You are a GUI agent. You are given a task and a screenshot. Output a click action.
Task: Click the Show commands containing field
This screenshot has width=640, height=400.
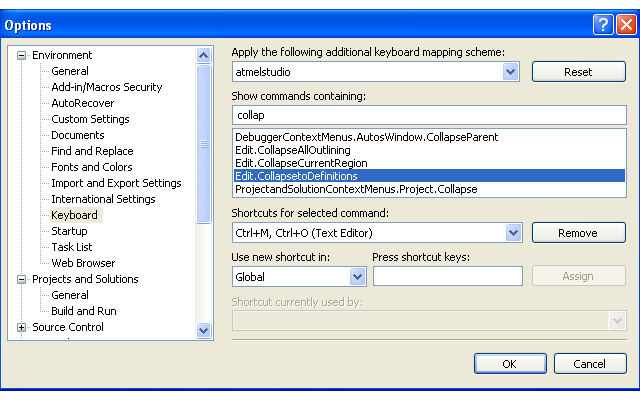[x=429, y=115]
